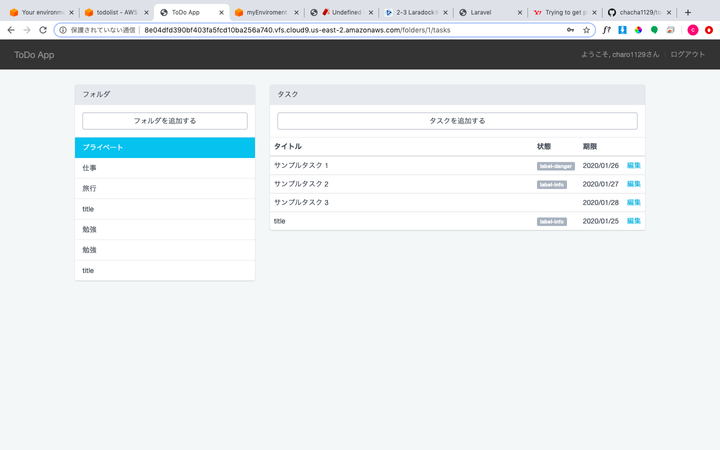Screen dimensions: 720x450
Task: Open the colorful wheel extension icon
Action: coord(638,30)
